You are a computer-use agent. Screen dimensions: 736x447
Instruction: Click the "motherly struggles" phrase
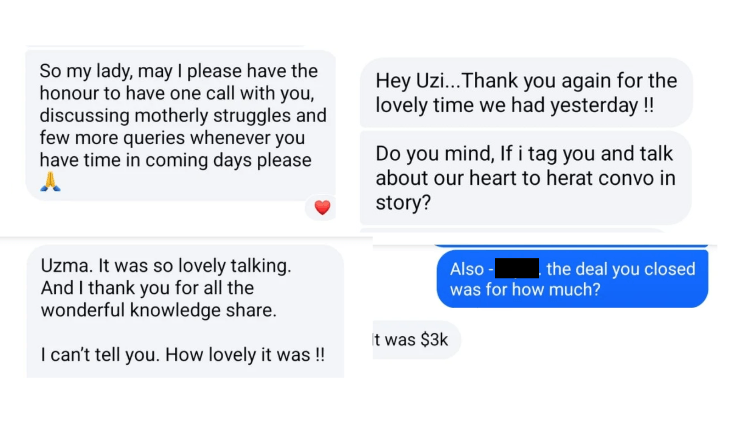tap(191, 116)
